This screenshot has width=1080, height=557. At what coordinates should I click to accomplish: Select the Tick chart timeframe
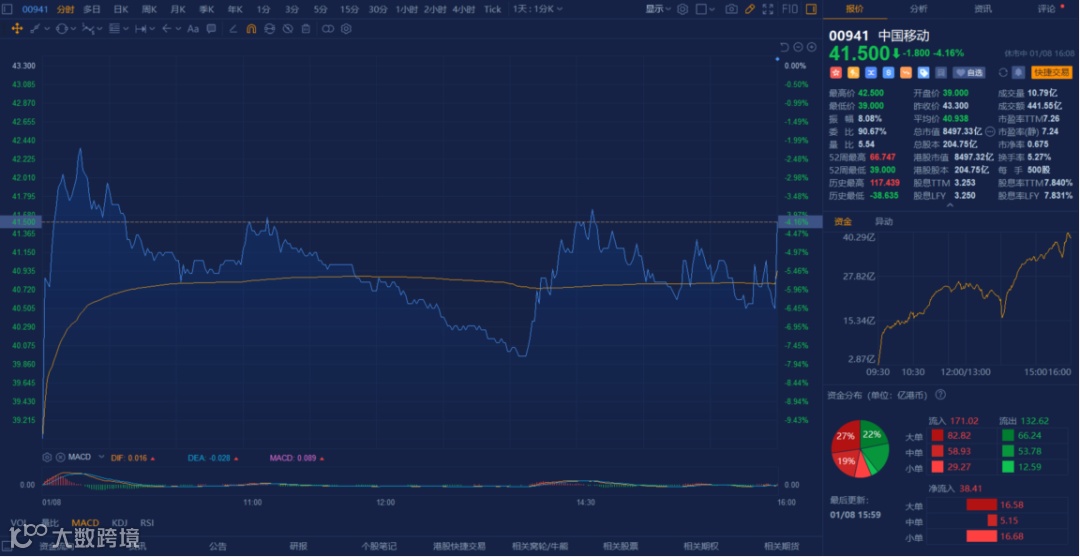pyautogui.click(x=492, y=9)
